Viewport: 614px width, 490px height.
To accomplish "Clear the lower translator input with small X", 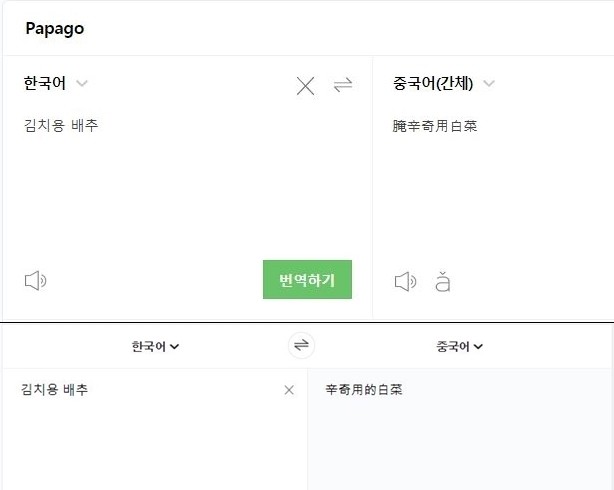I will tap(289, 390).
